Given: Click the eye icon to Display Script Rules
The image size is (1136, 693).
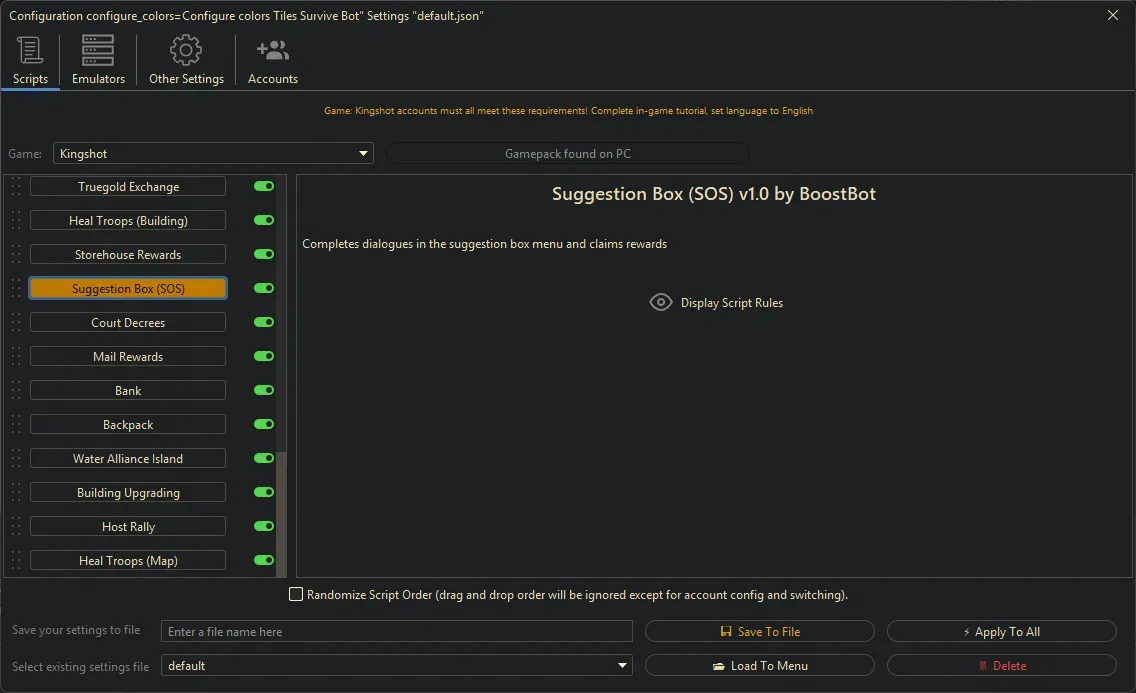Looking at the screenshot, I should click(x=660, y=302).
